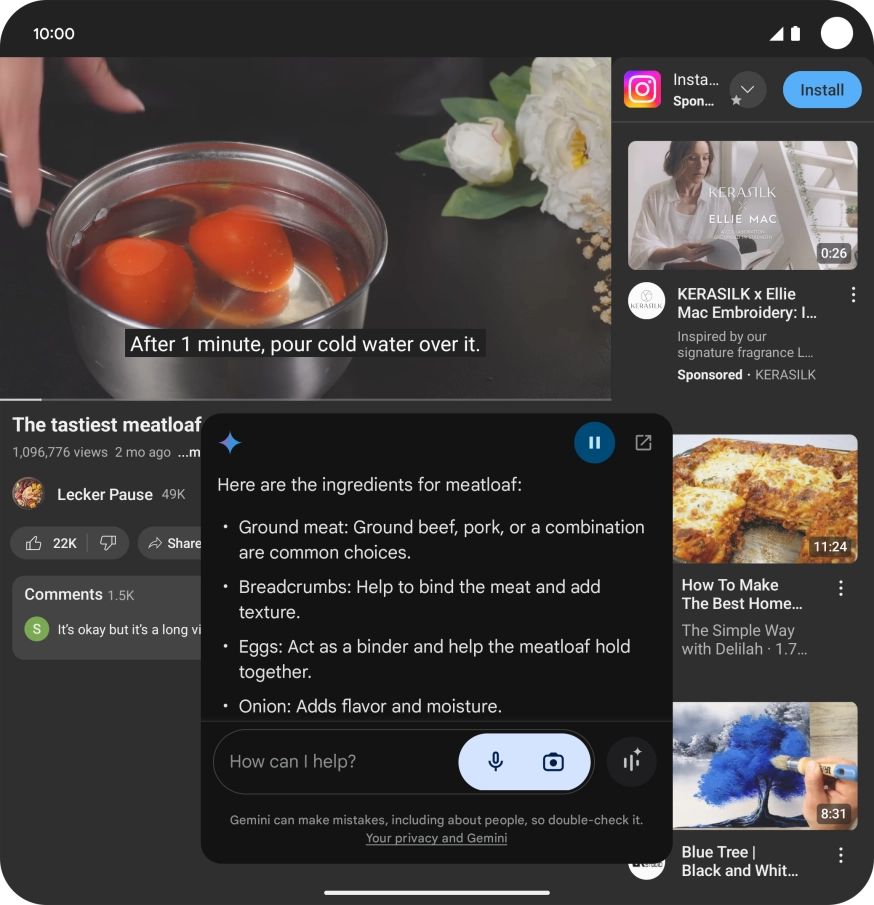This screenshot has height=905, width=874.
Task: Play the Blue Tree painting video thumbnail
Action: point(764,765)
